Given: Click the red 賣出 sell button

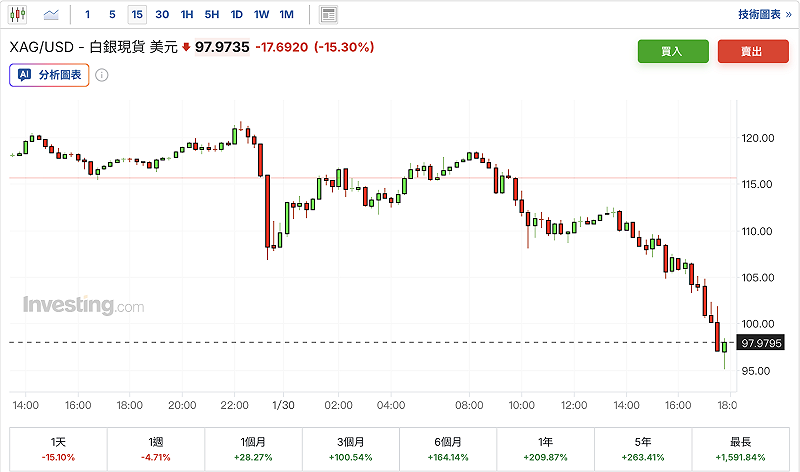Looking at the screenshot, I should (753, 51).
